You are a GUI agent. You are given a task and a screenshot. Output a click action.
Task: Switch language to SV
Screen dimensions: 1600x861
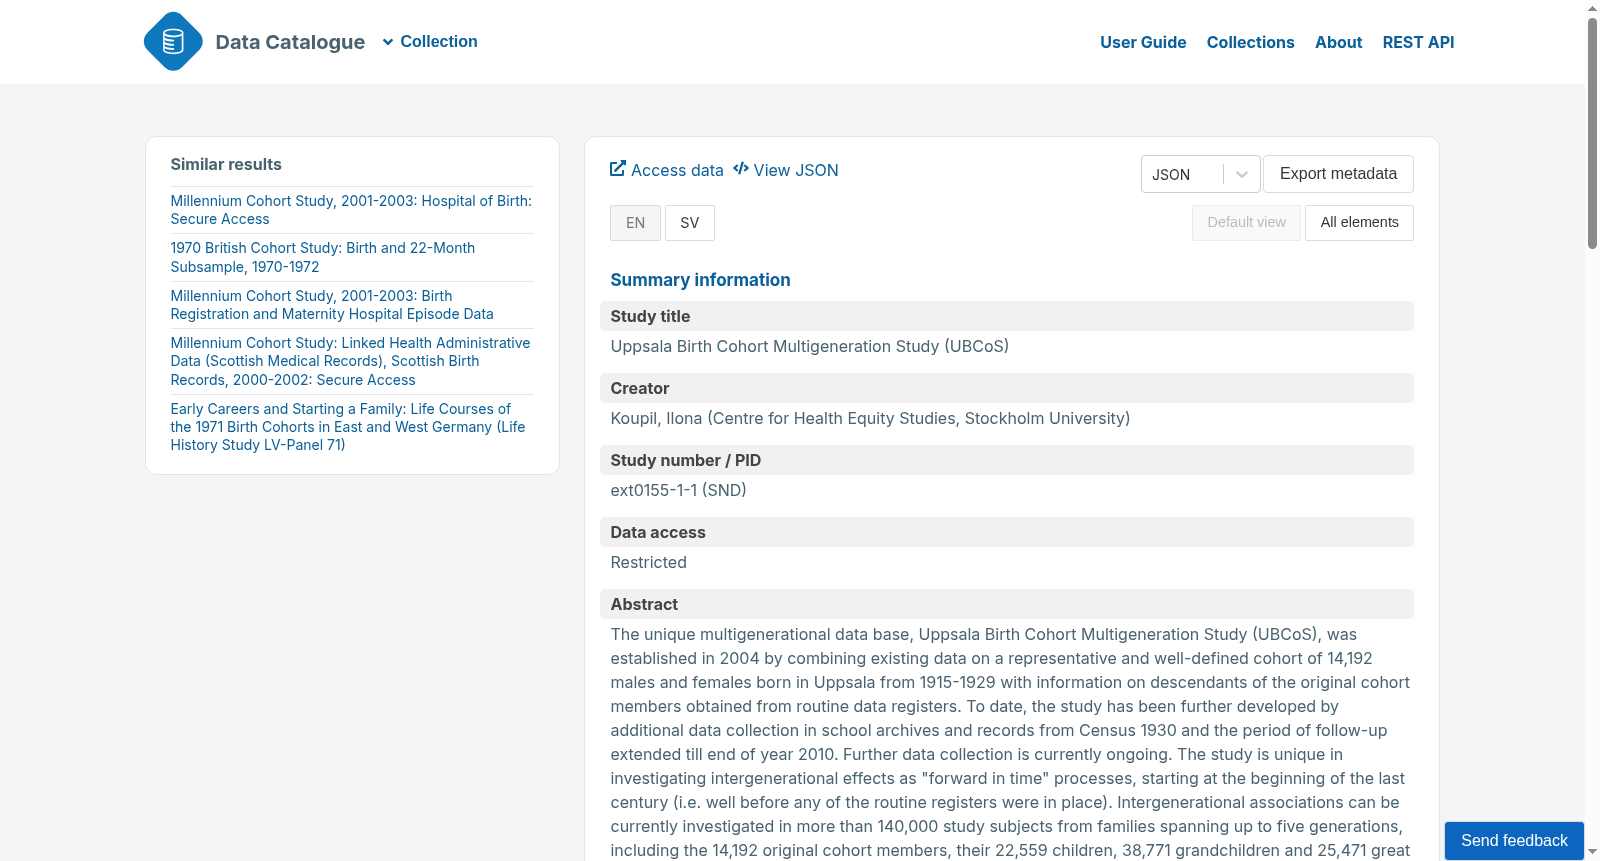(690, 223)
